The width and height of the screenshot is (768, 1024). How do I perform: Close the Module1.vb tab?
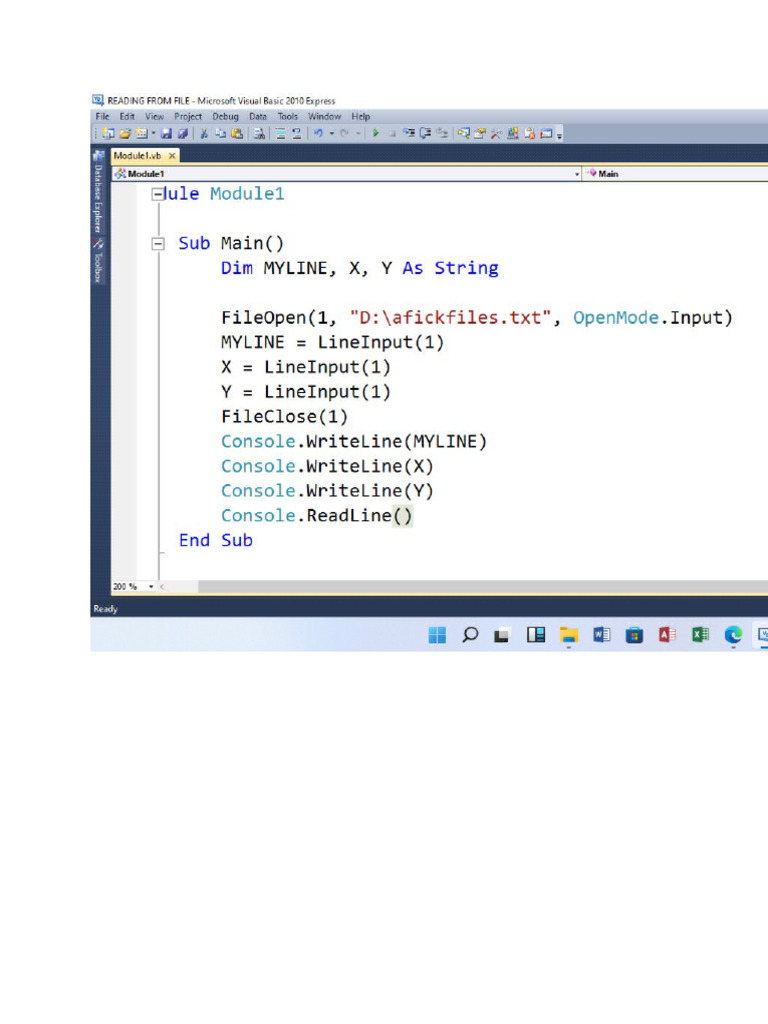[x=172, y=156]
